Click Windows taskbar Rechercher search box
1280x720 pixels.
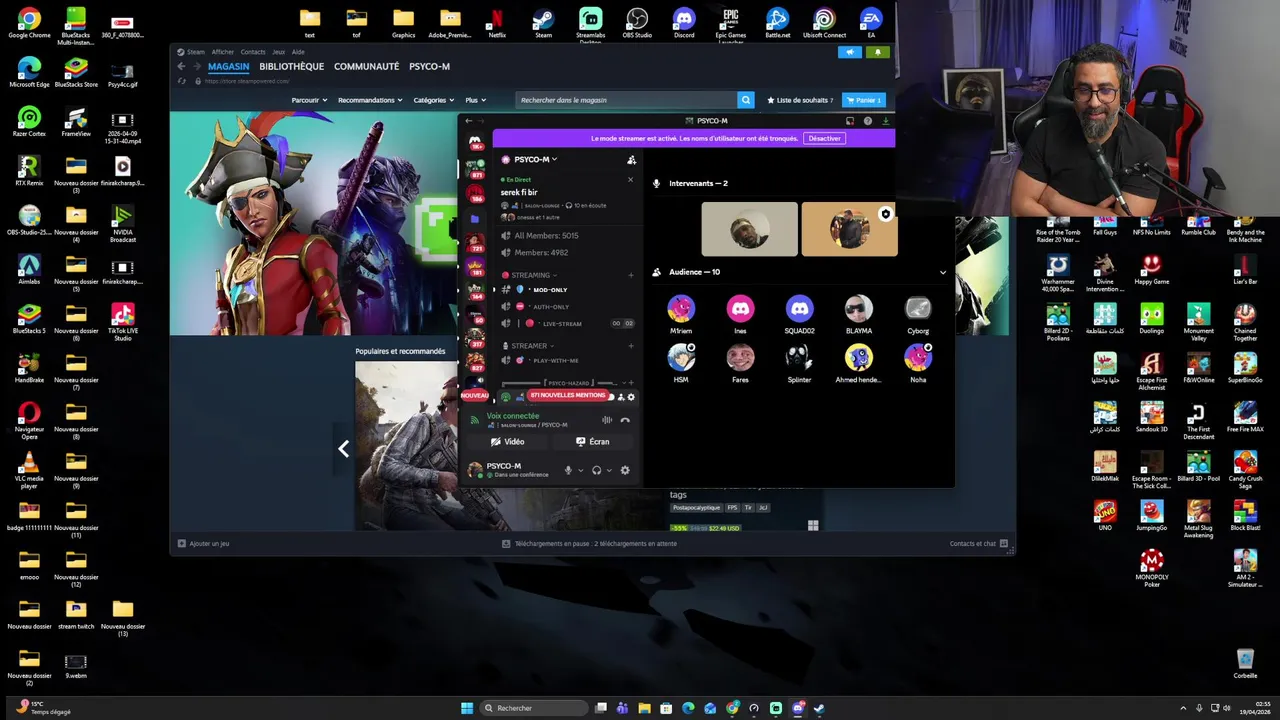tap(534, 708)
